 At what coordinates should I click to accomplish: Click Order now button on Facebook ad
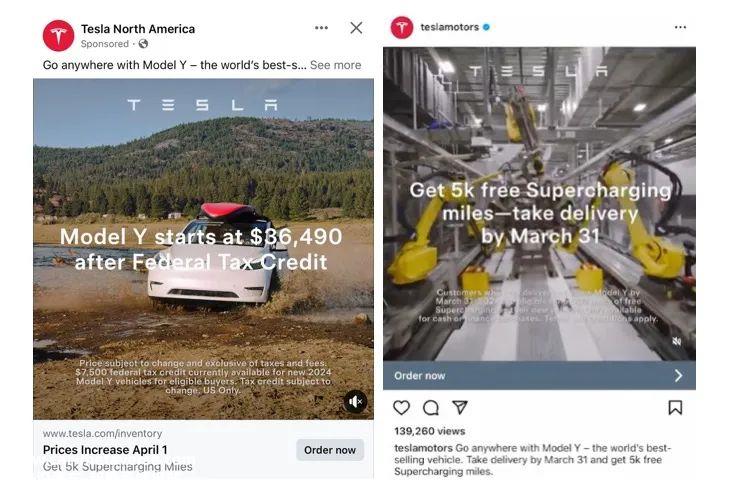[330, 450]
